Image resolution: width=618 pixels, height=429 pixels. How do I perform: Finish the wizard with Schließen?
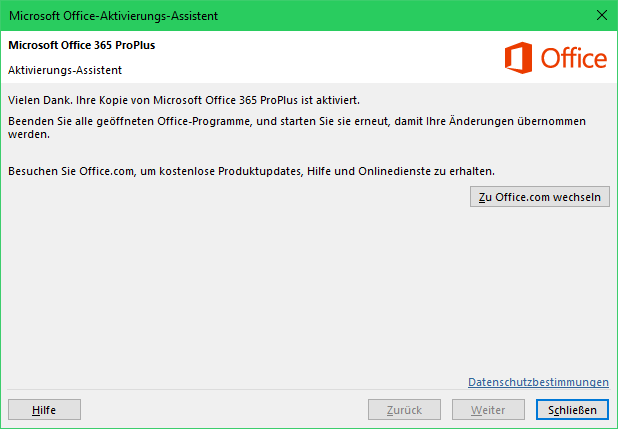pos(572,410)
